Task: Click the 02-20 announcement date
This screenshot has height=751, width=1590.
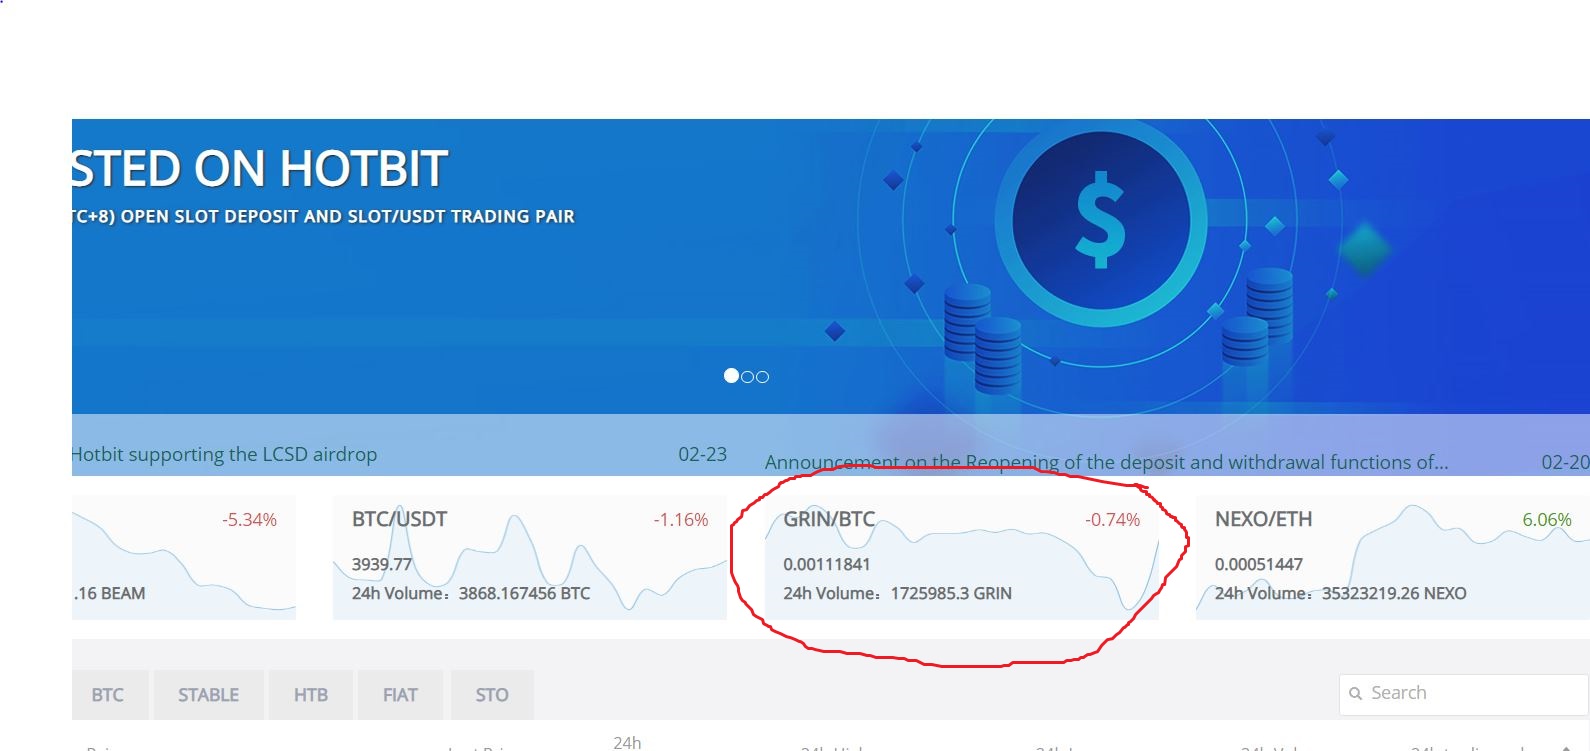Action: tap(1565, 462)
